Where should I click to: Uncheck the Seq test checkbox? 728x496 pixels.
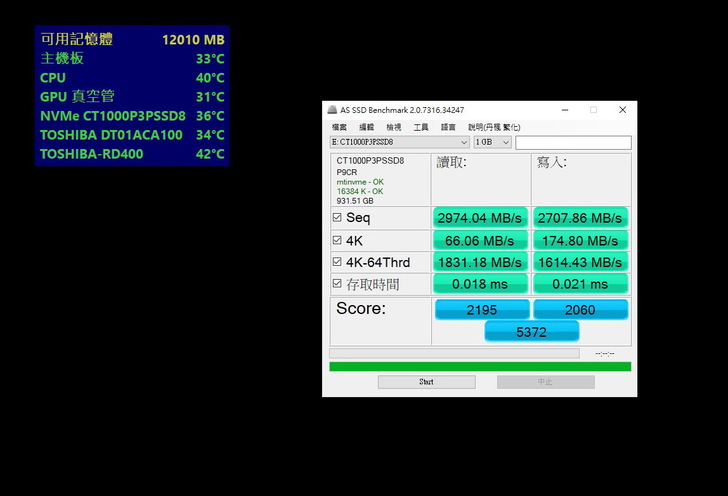pyautogui.click(x=337, y=217)
